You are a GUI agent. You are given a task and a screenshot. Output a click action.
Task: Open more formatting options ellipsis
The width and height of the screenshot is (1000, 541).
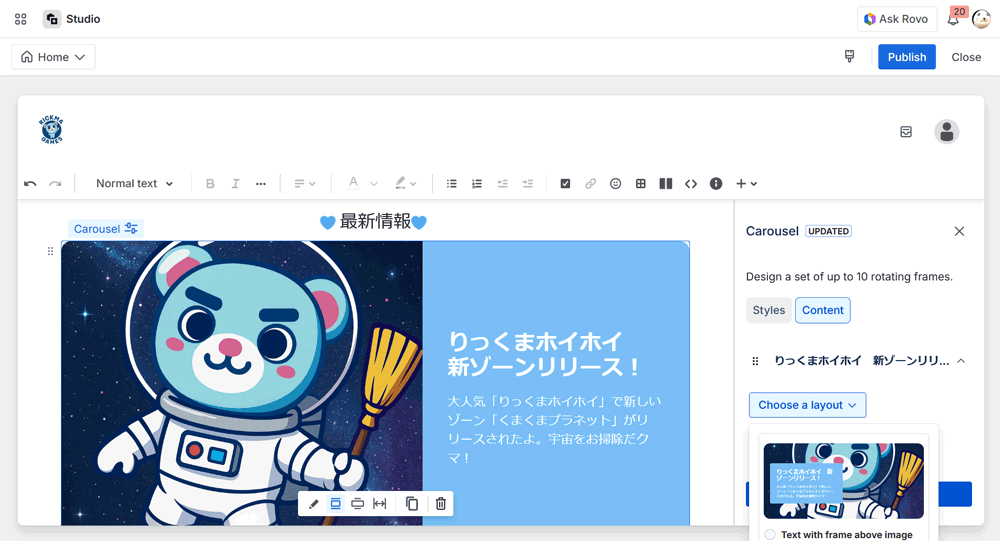pos(260,184)
